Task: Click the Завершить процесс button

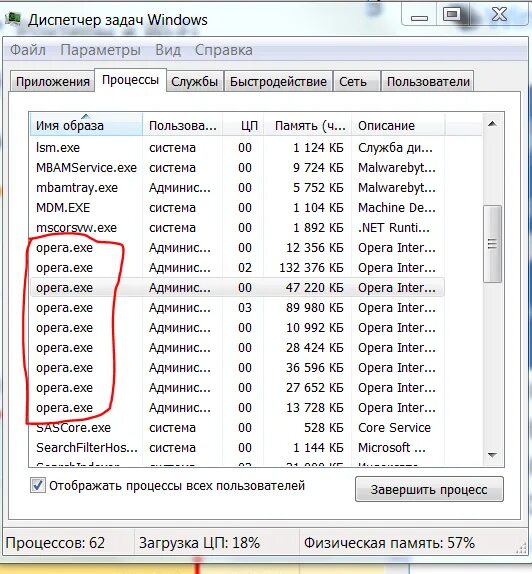Action: [429, 489]
